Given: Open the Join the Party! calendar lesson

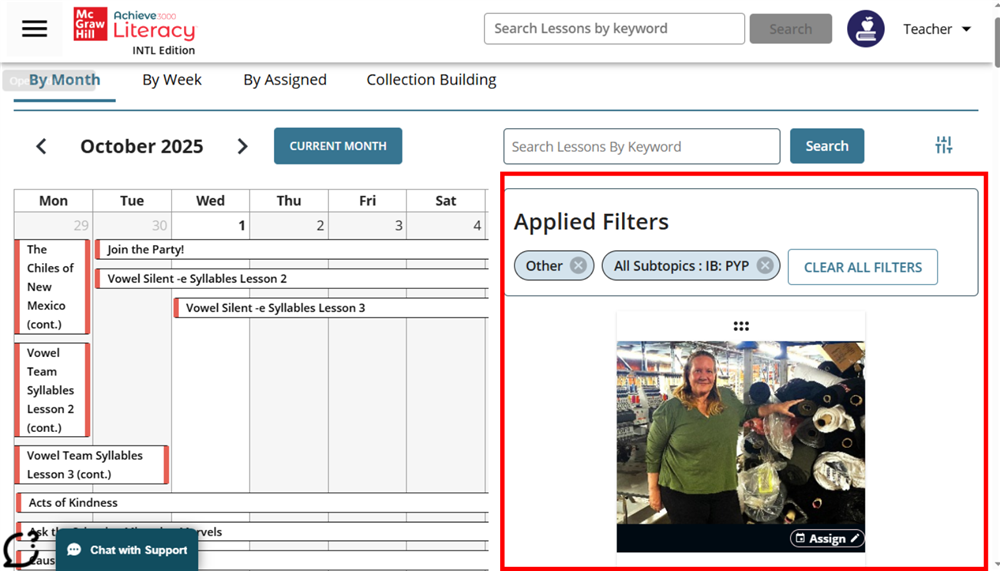Looking at the screenshot, I should (146, 249).
